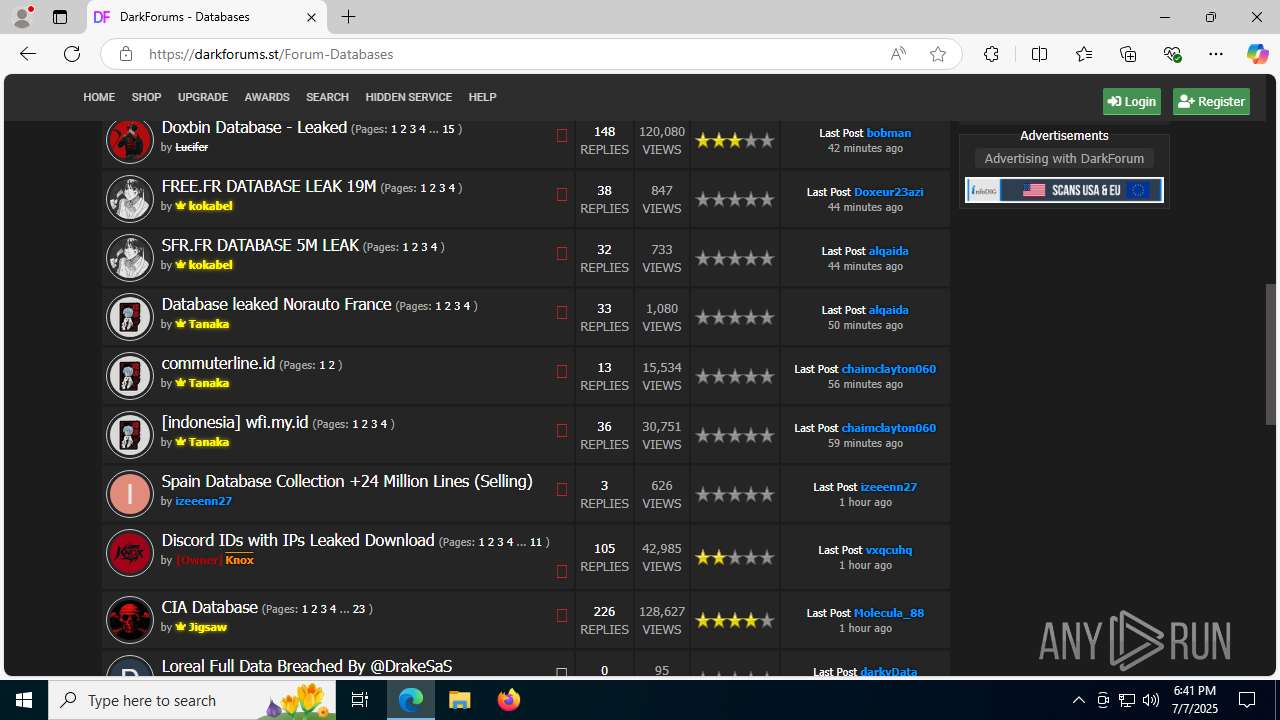Open Firefox from the taskbar
This screenshot has width=1280, height=720.
[x=508, y=700]
